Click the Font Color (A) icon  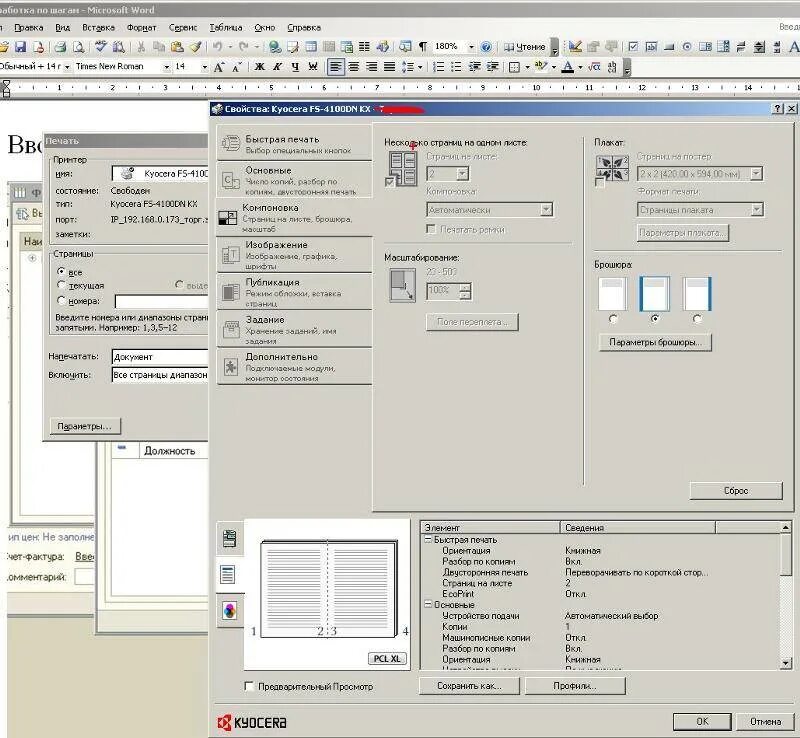tap(567, 67)
